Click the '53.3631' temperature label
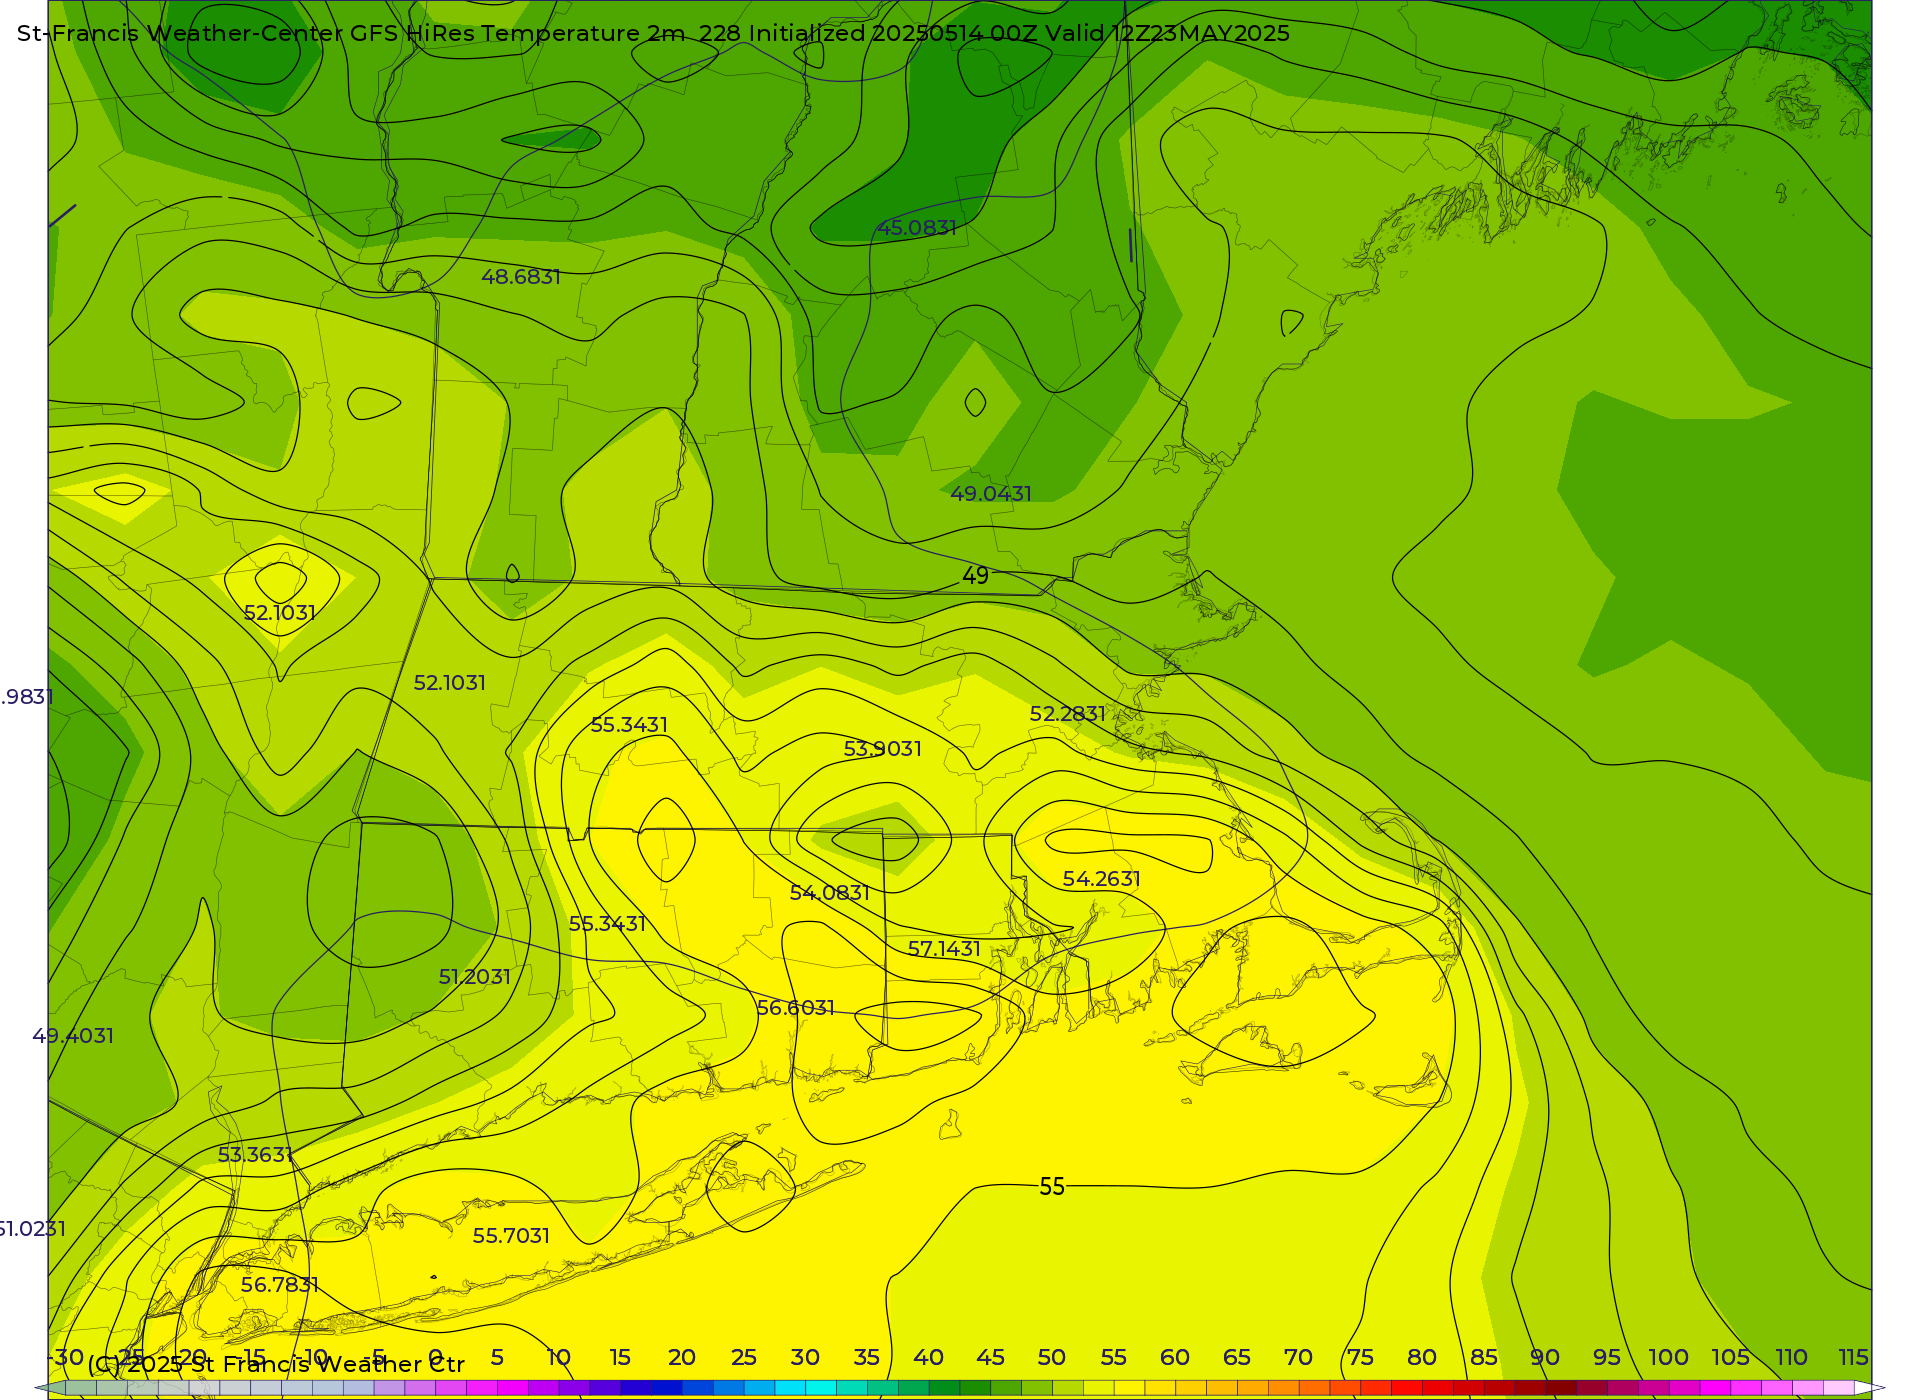This screenshot has height=1400, width=1920. (x=255, y=1155)
